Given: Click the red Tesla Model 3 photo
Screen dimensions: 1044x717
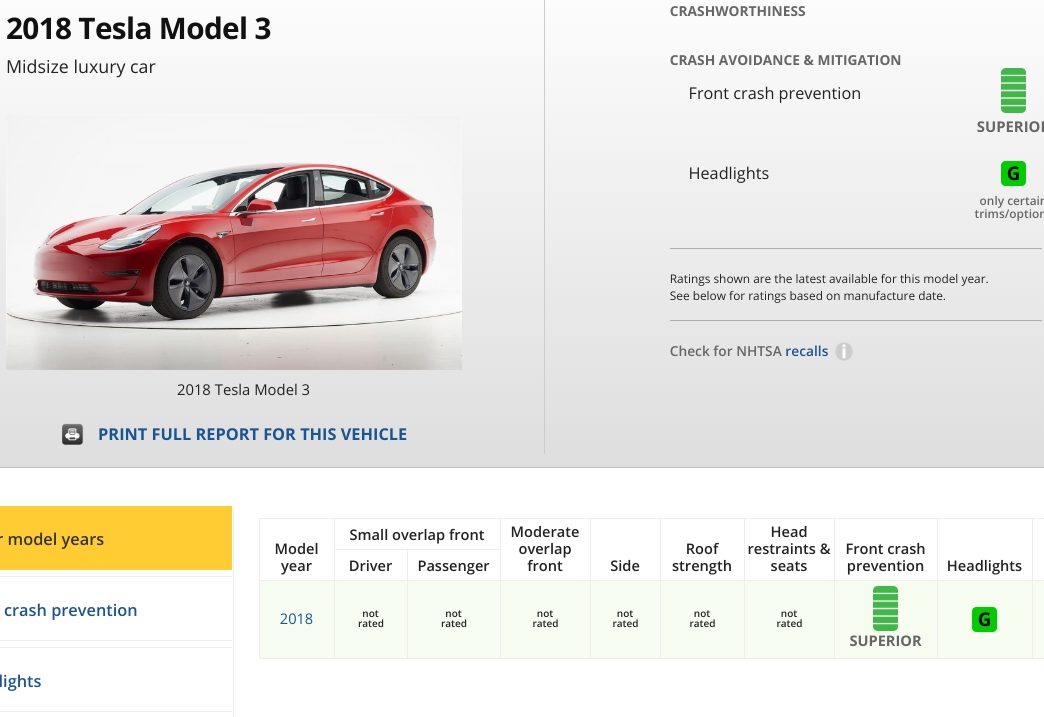Looking at the screenshot, I should pyautogui.click(x=234, y=242).
